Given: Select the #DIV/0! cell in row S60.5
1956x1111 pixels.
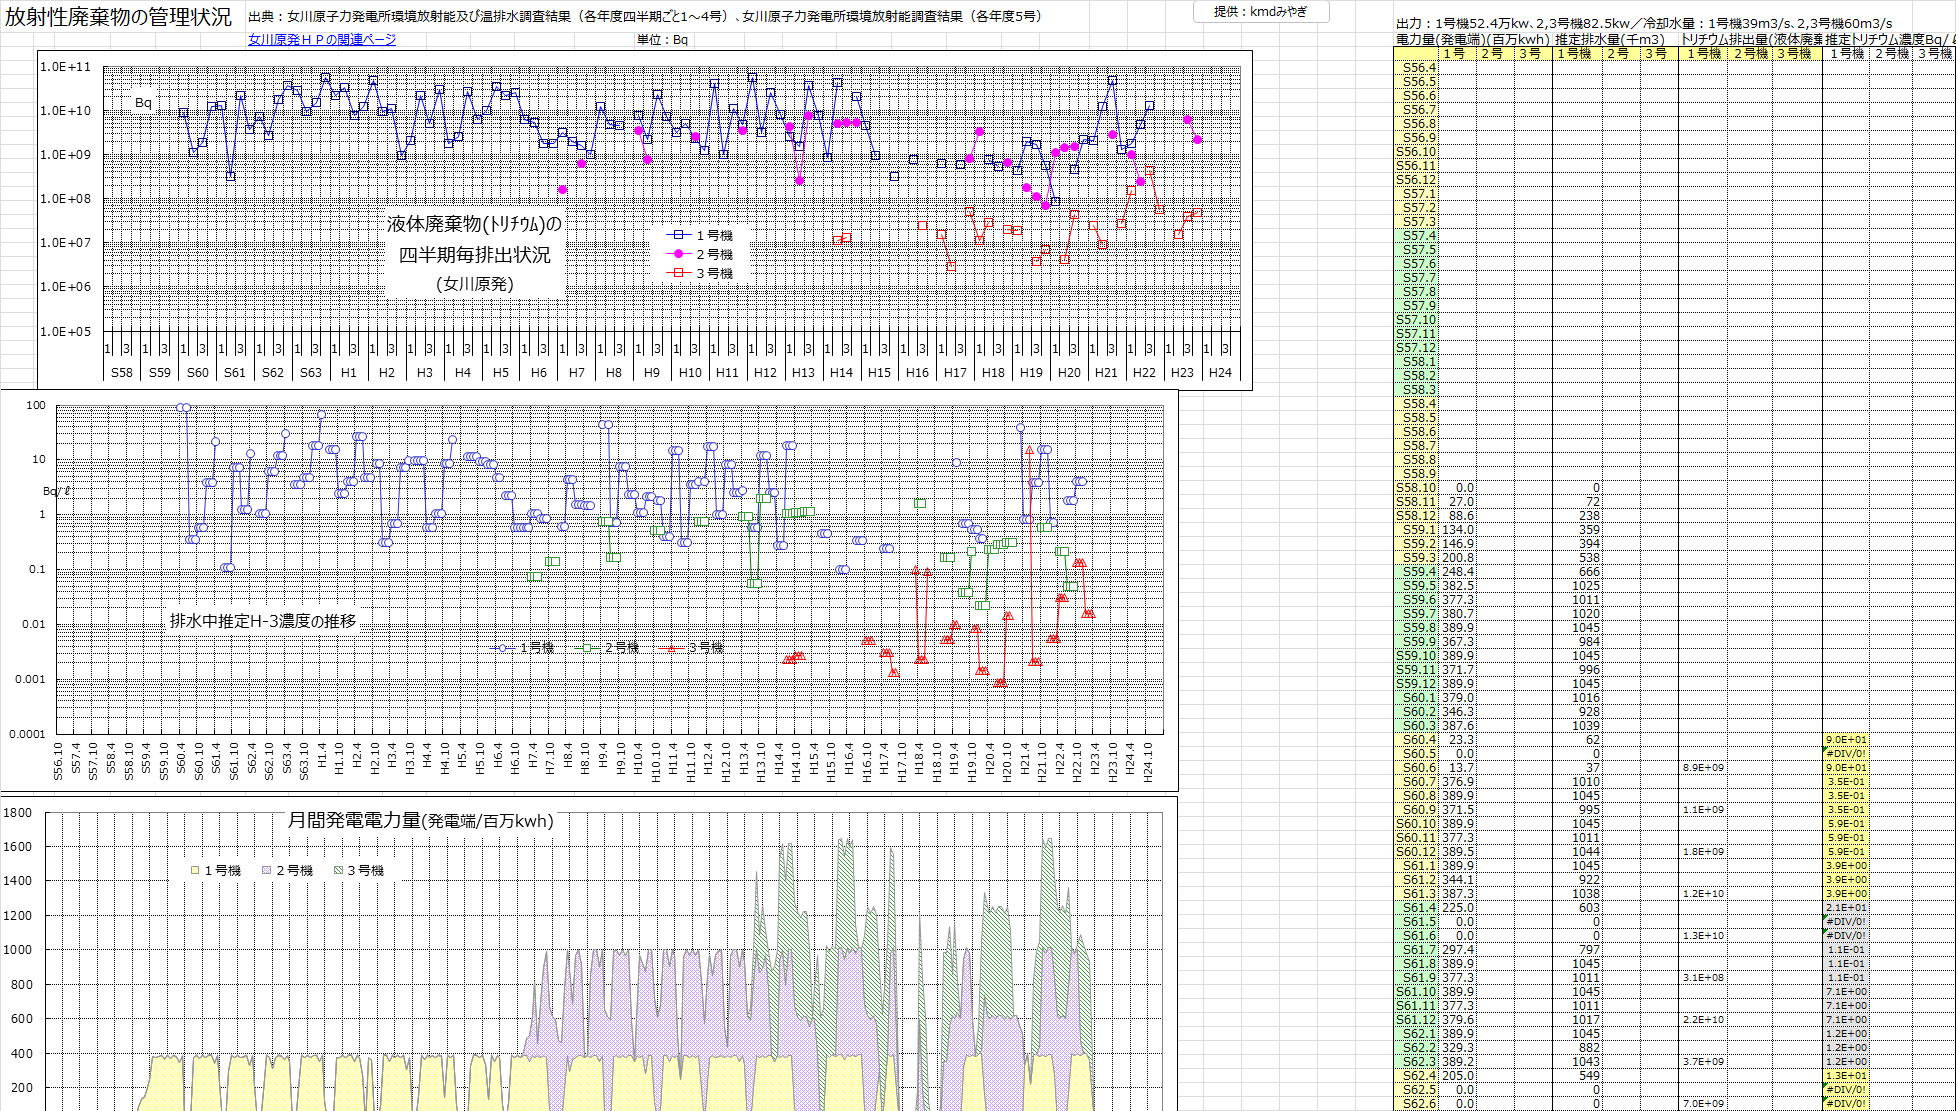Looking at the screenshot, I should (x=1846, y=754).
